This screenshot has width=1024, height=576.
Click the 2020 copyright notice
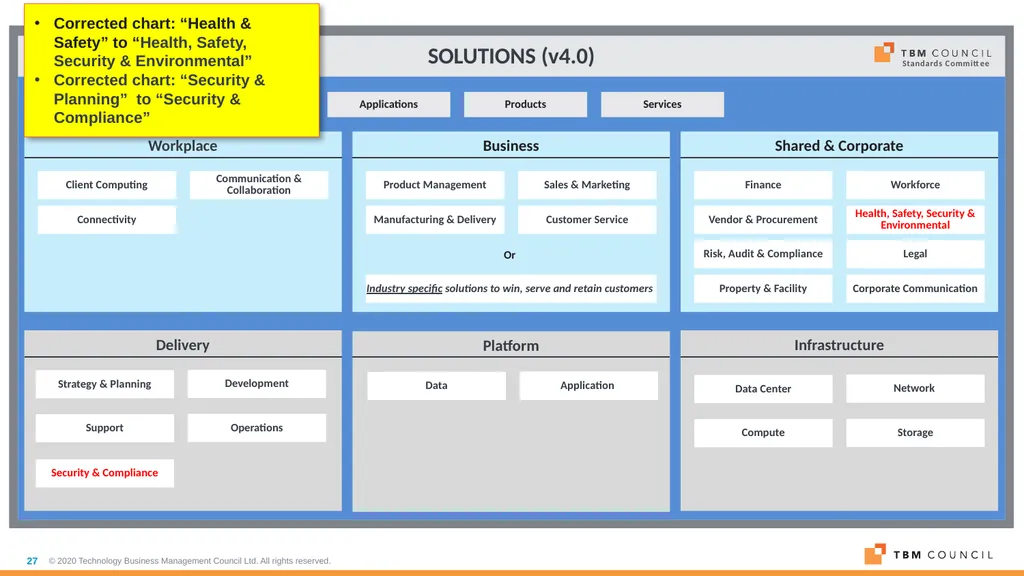pos(189,561)
